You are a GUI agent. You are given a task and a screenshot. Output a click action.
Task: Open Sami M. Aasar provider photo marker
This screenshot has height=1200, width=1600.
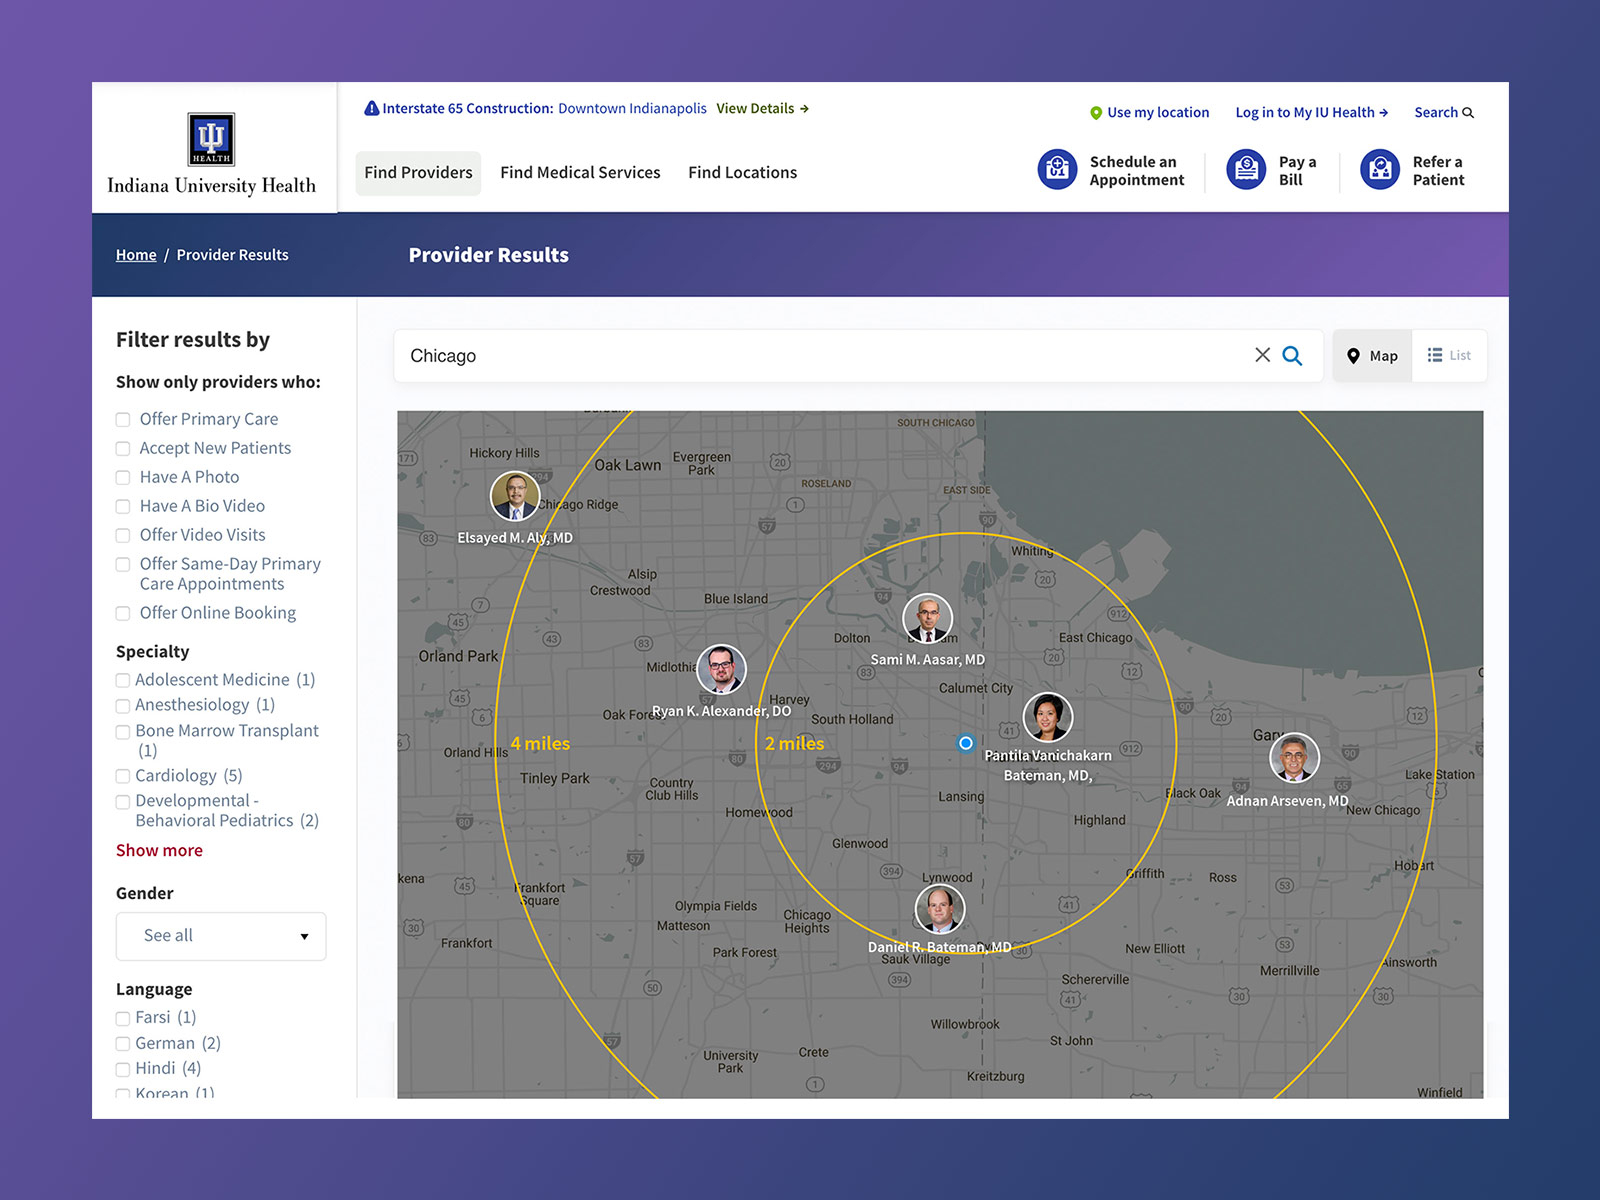[x=928, y=618]
